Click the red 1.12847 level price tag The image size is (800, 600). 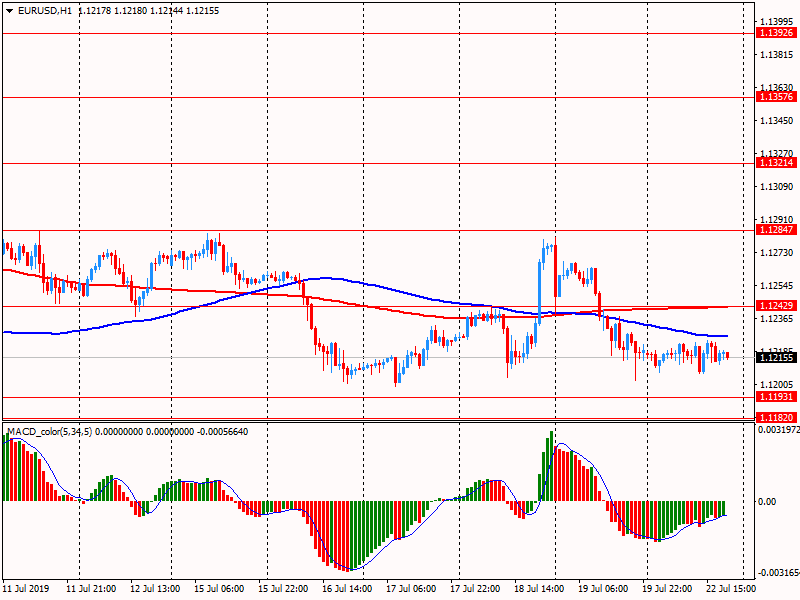[x=776, y=230]
